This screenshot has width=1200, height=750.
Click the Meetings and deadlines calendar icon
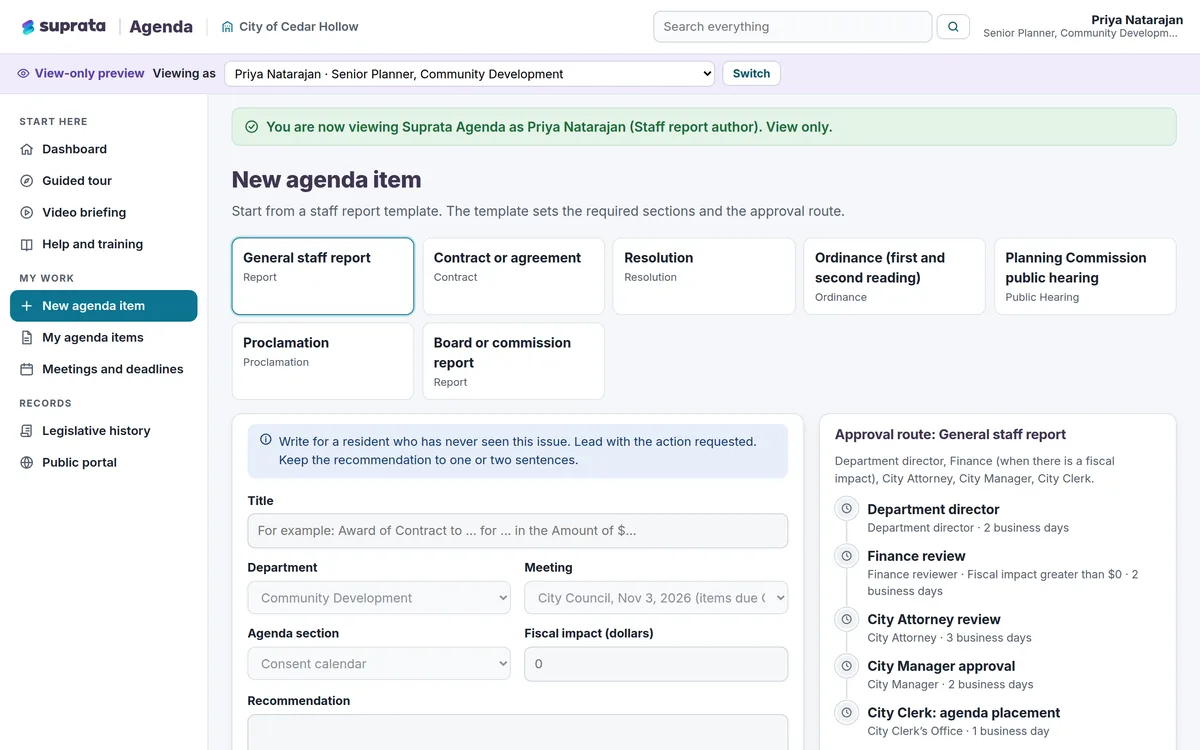pyautogui.click(x=27, y=369)
